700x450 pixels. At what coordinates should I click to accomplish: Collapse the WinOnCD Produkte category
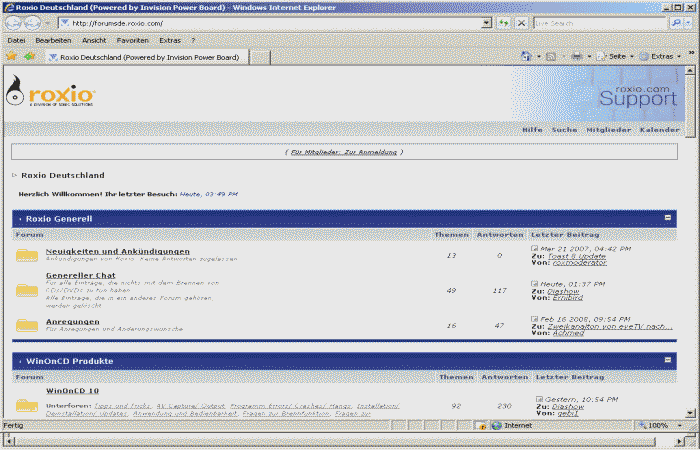668,359
